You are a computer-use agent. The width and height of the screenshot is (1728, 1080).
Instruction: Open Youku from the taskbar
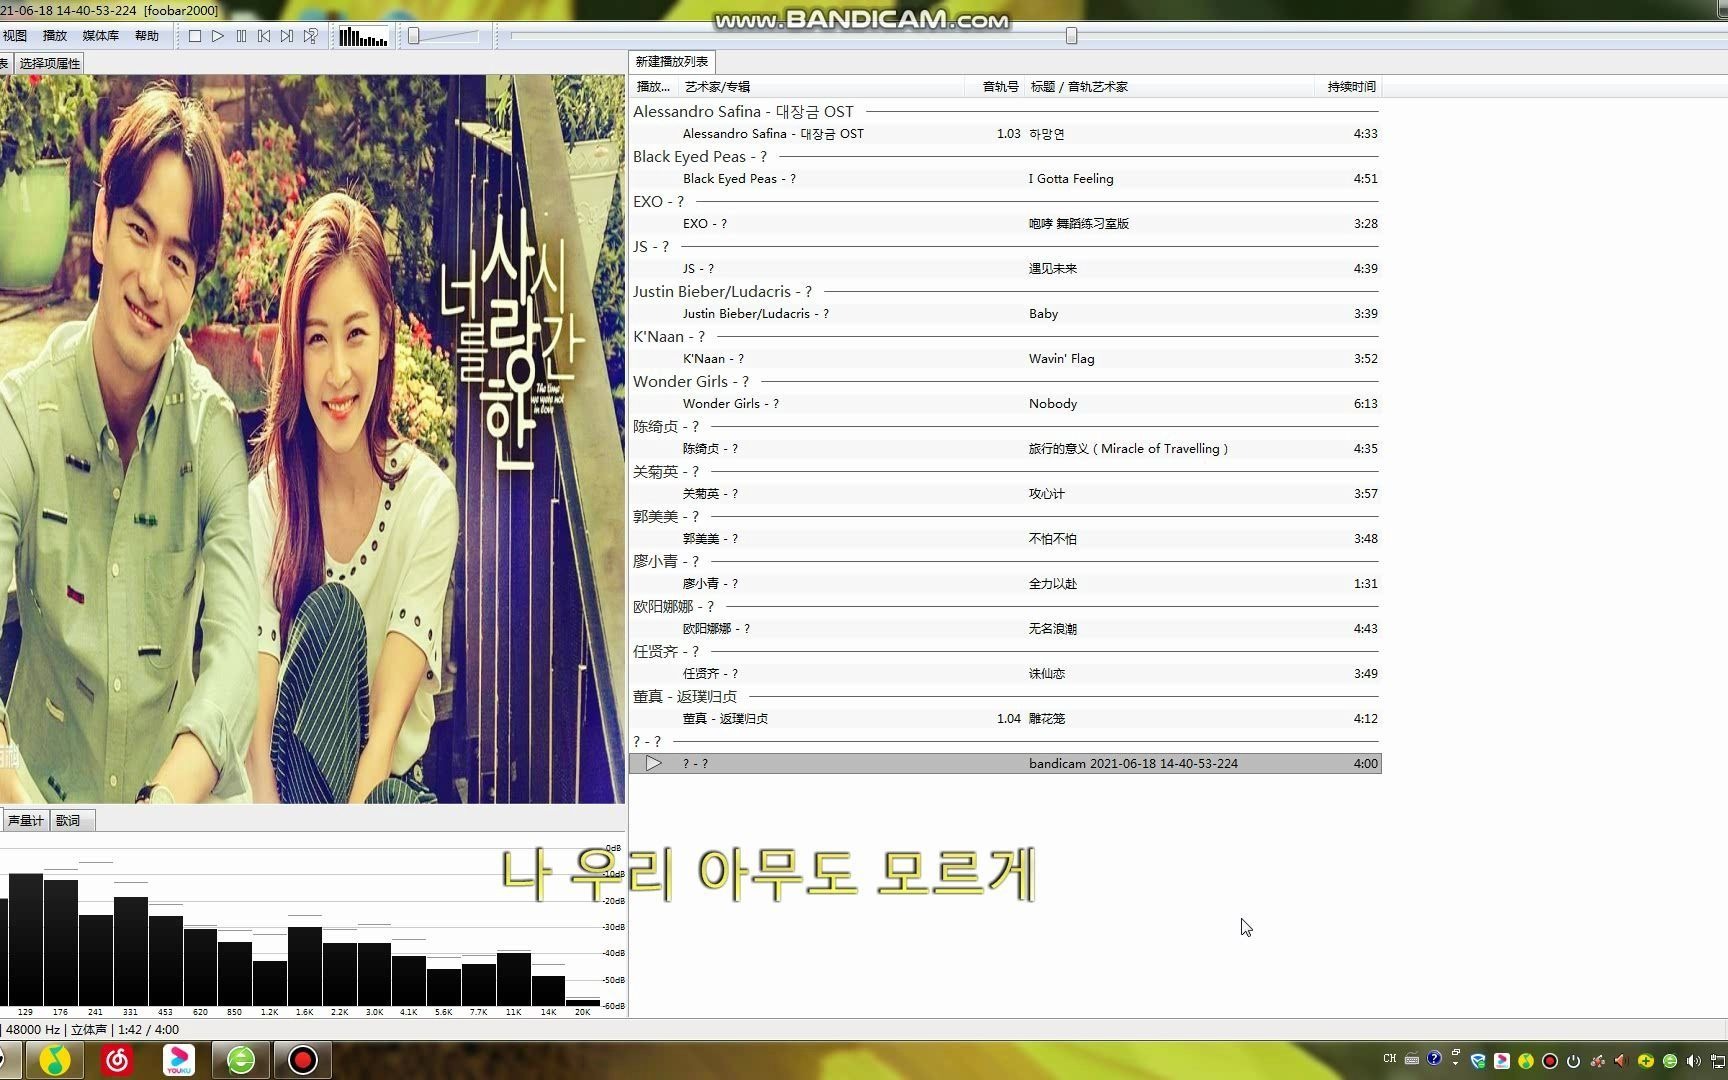179,1060
